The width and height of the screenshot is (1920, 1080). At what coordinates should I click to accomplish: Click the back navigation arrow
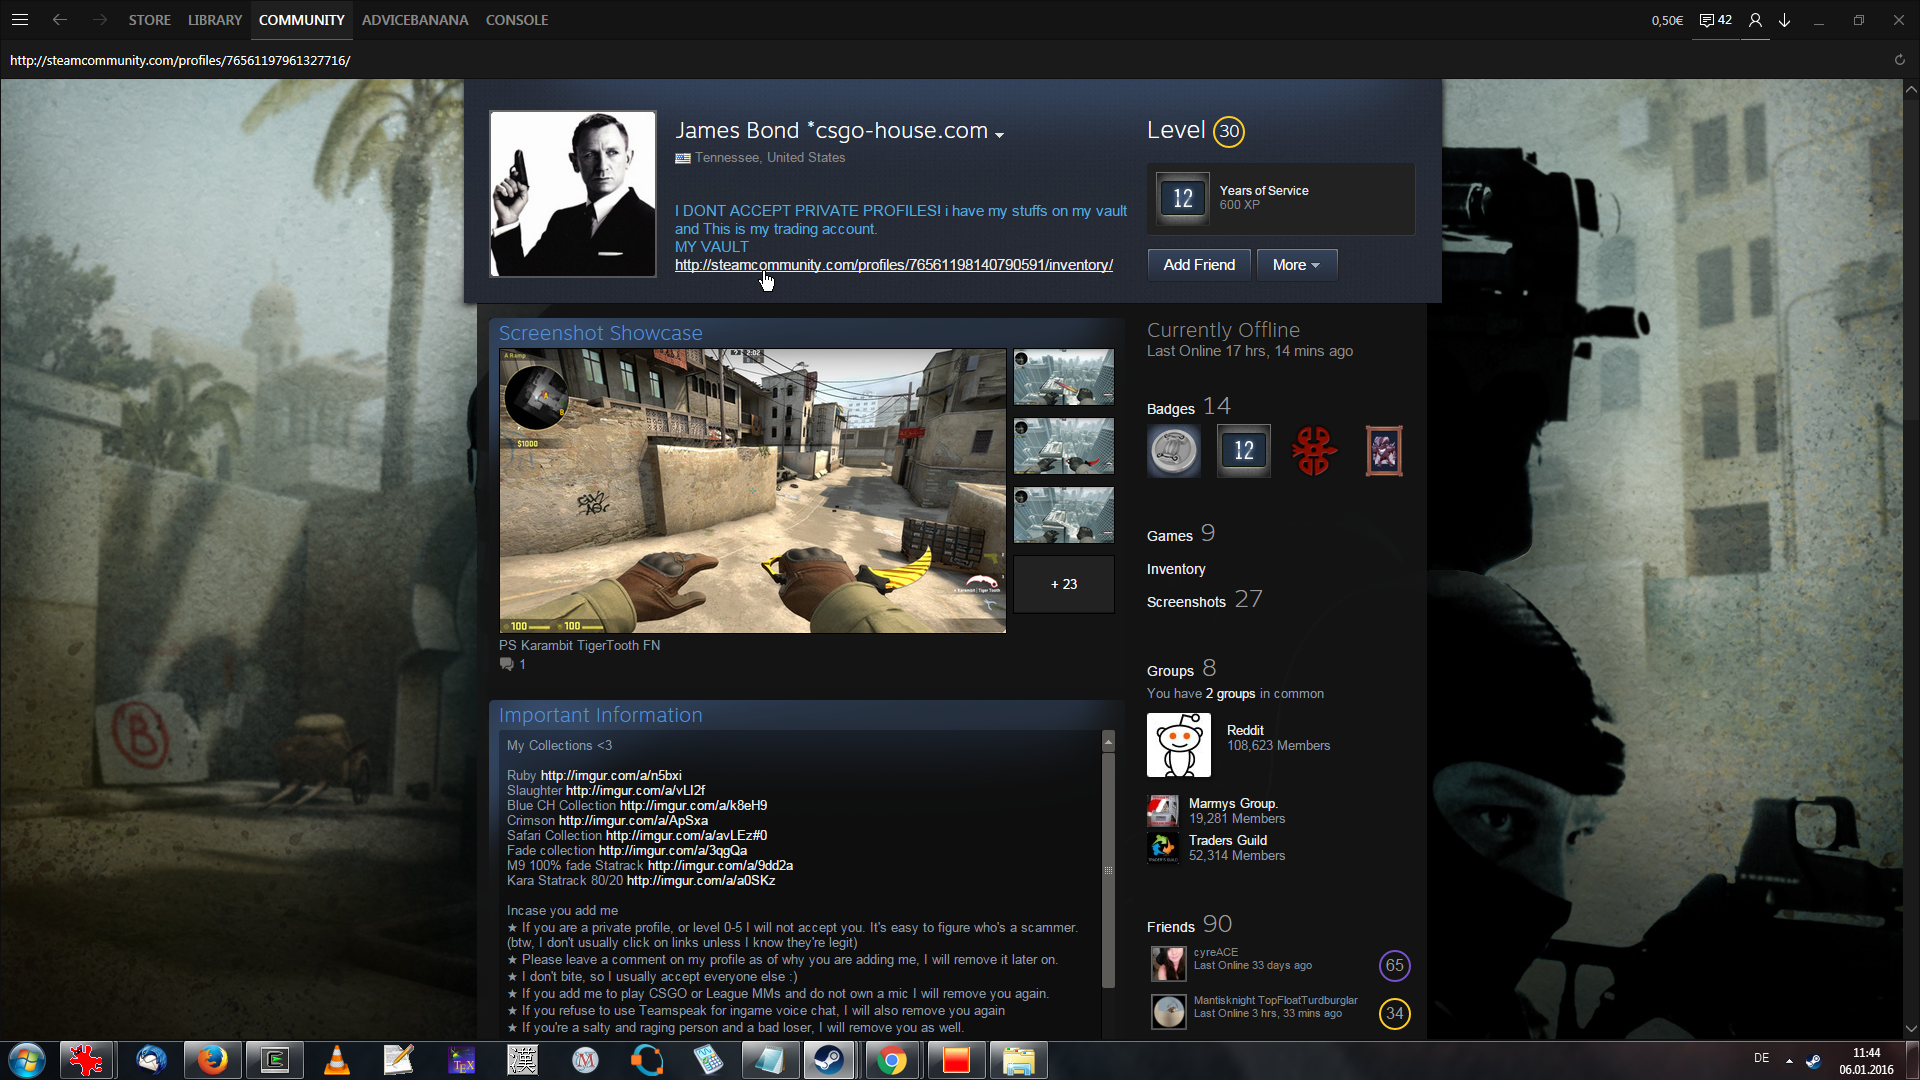coord(60,20)
